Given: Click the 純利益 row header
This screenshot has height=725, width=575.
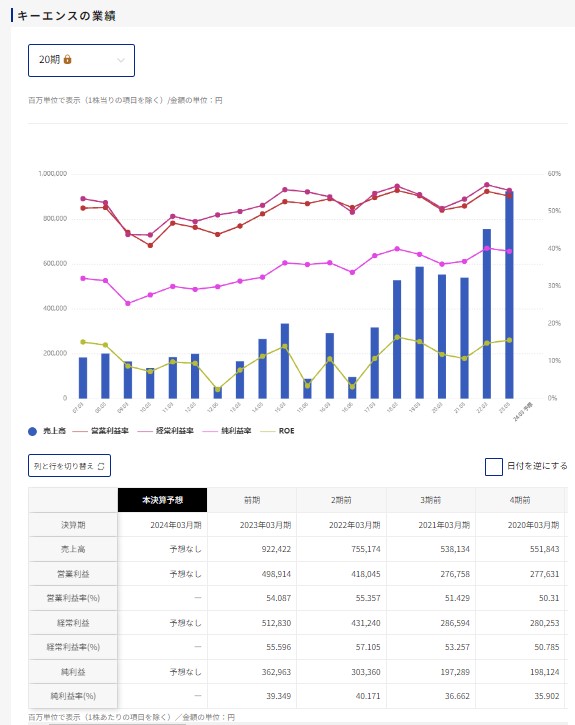Looking at the screenshot, I should coord(73,672).
